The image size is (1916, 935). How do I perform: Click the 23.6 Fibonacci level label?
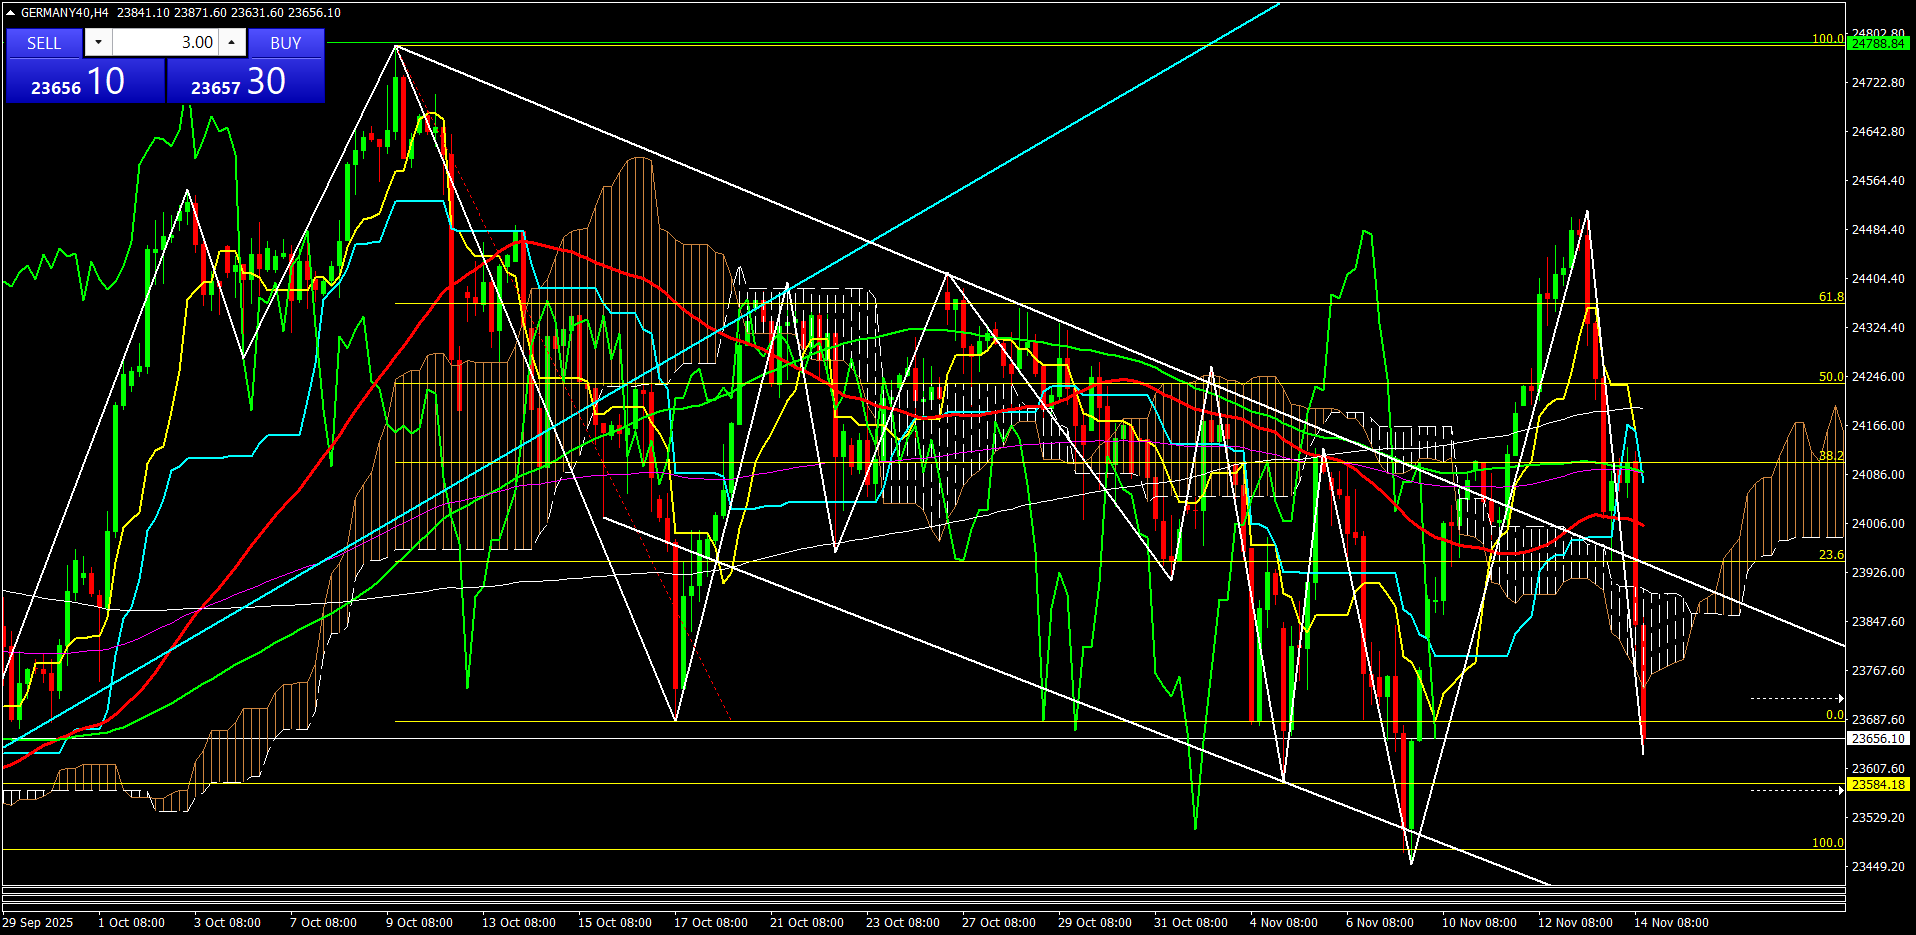pos(1830,555)
